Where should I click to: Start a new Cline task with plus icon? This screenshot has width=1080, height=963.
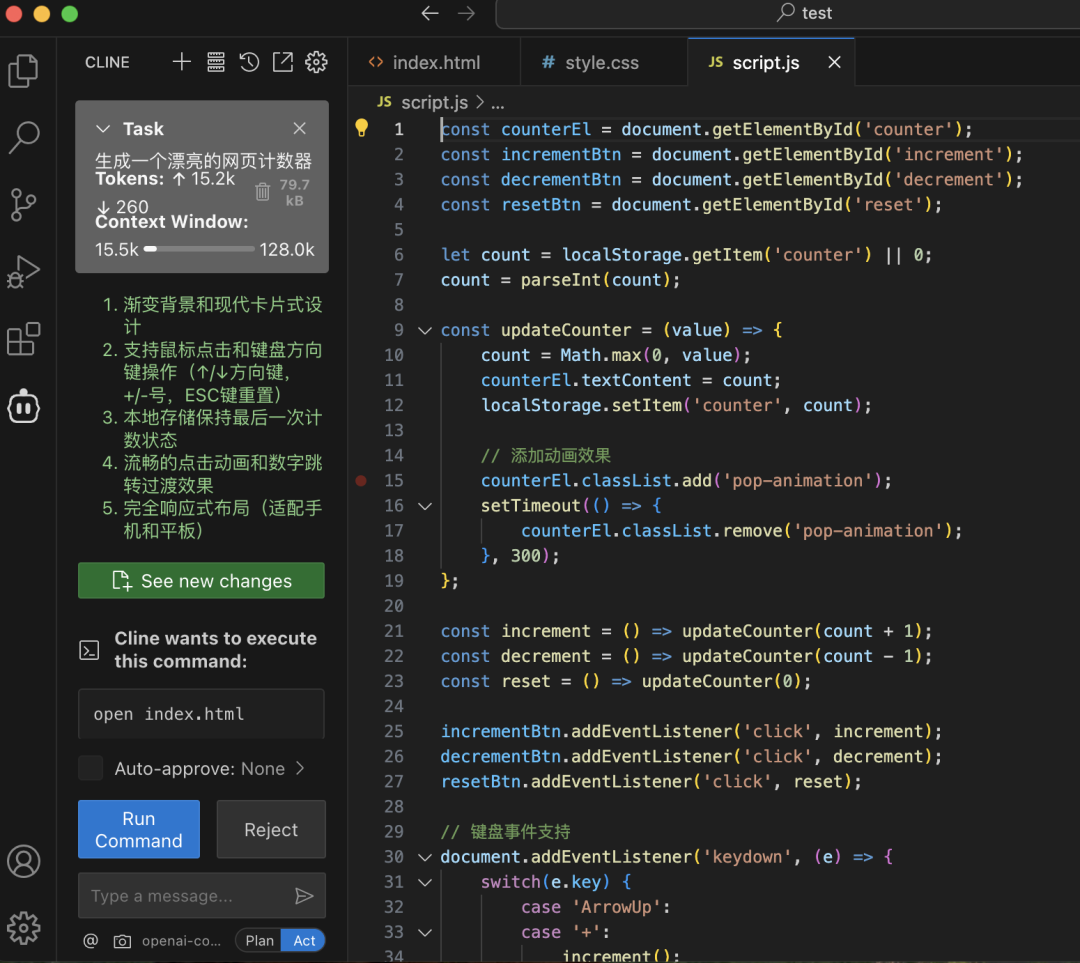tap(181, 61)
